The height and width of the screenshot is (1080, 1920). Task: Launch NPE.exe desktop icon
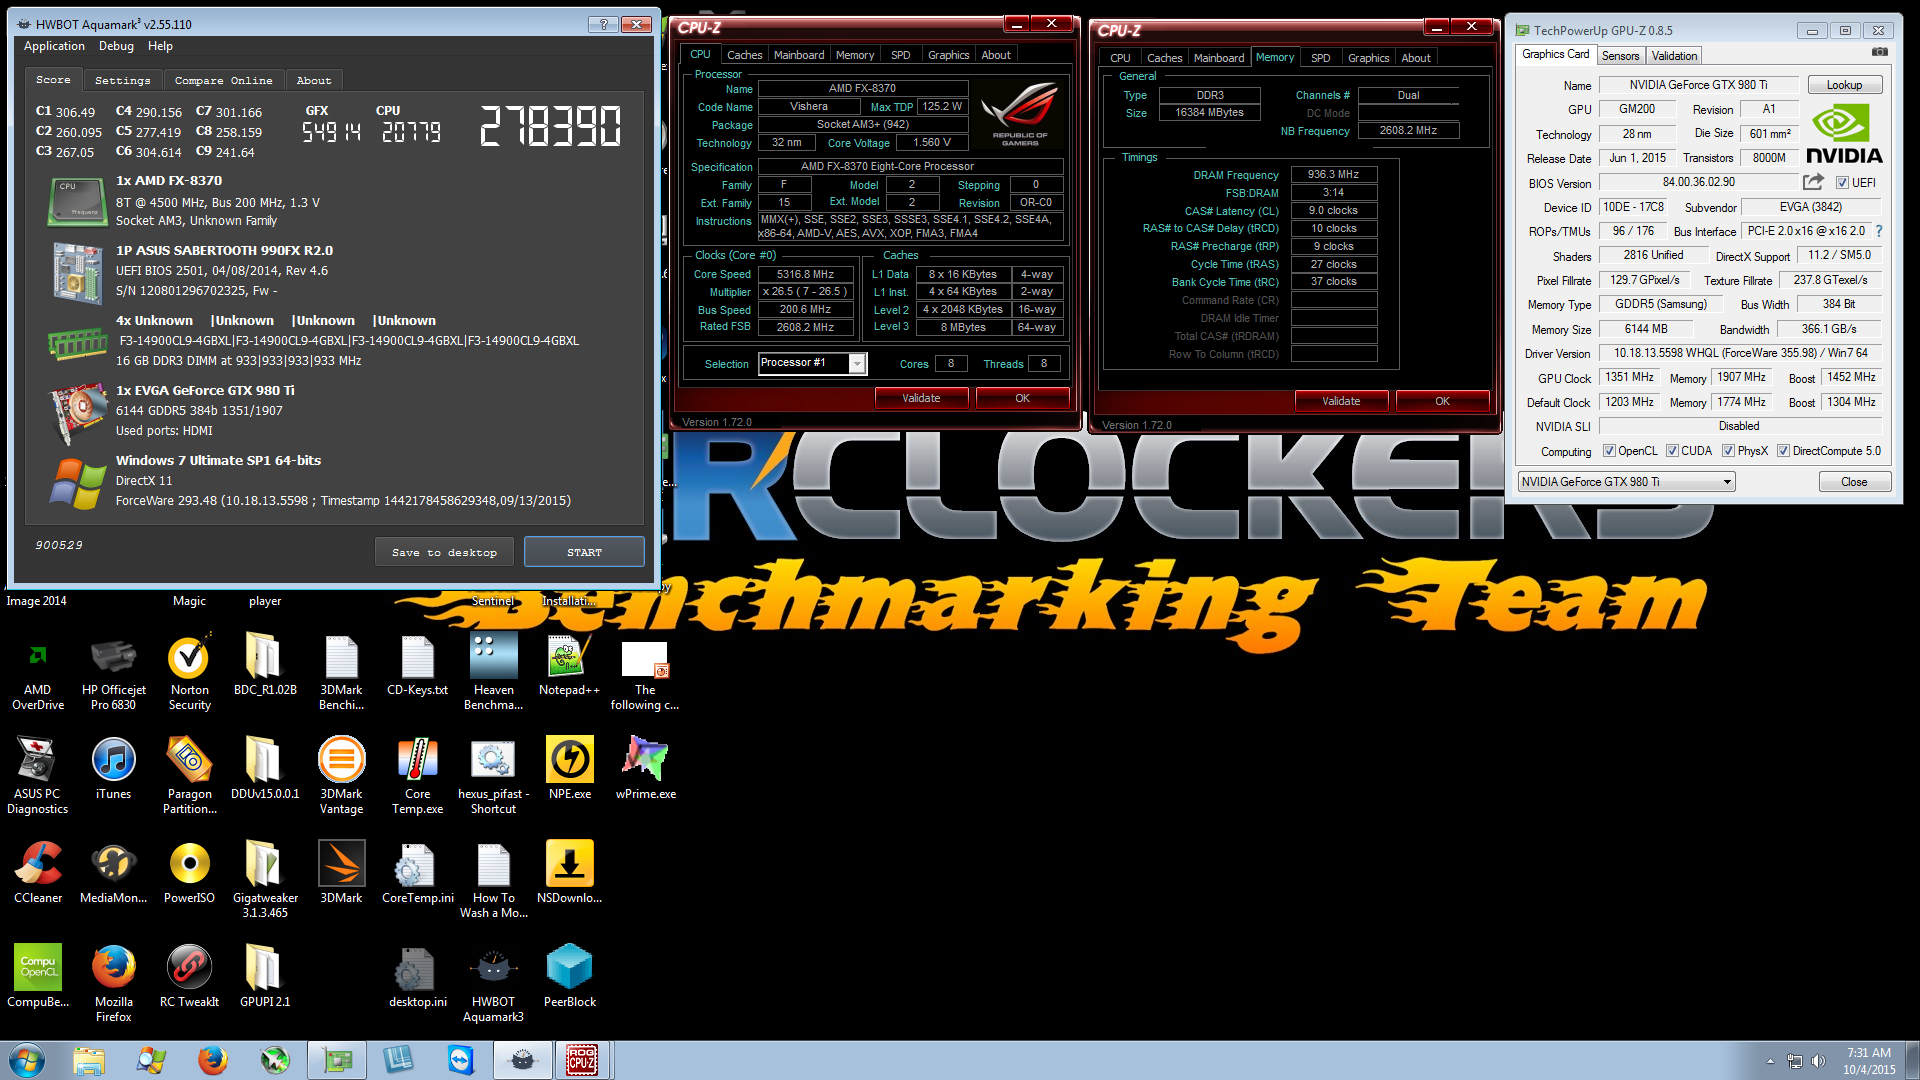pos(570,768)
